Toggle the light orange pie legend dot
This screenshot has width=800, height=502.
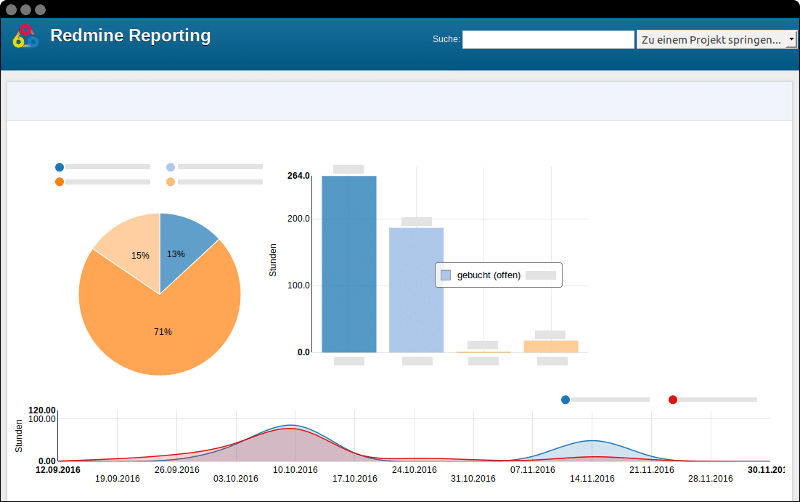(170, 182)
